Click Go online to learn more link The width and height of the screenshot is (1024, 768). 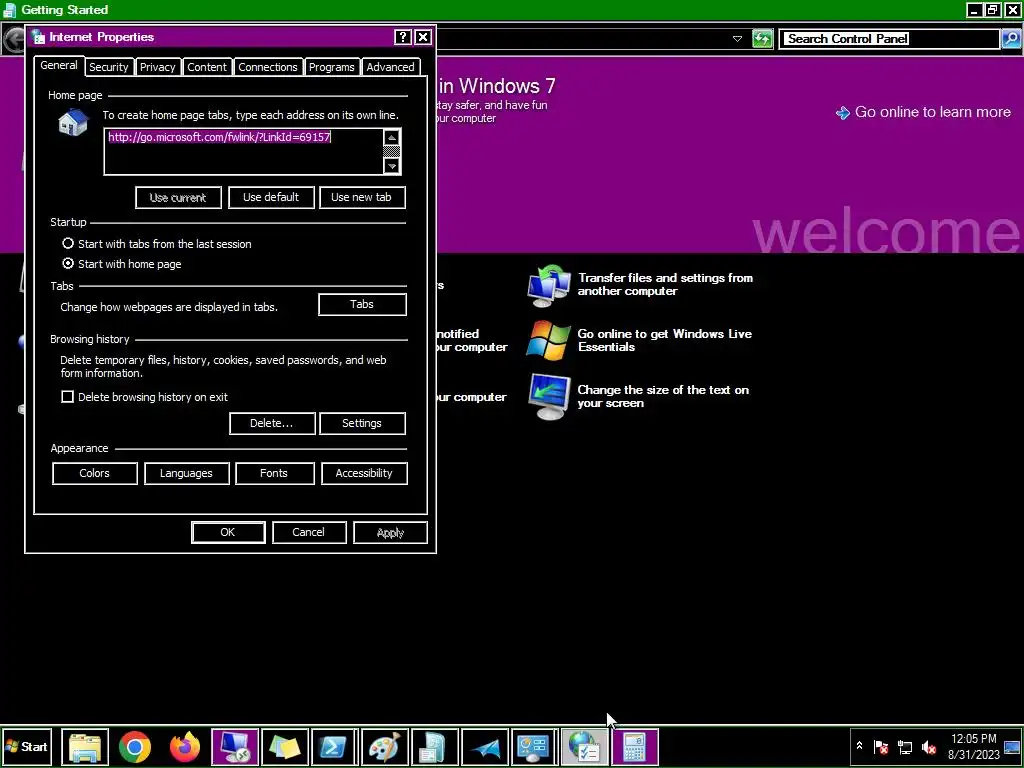tap(933, 112)
